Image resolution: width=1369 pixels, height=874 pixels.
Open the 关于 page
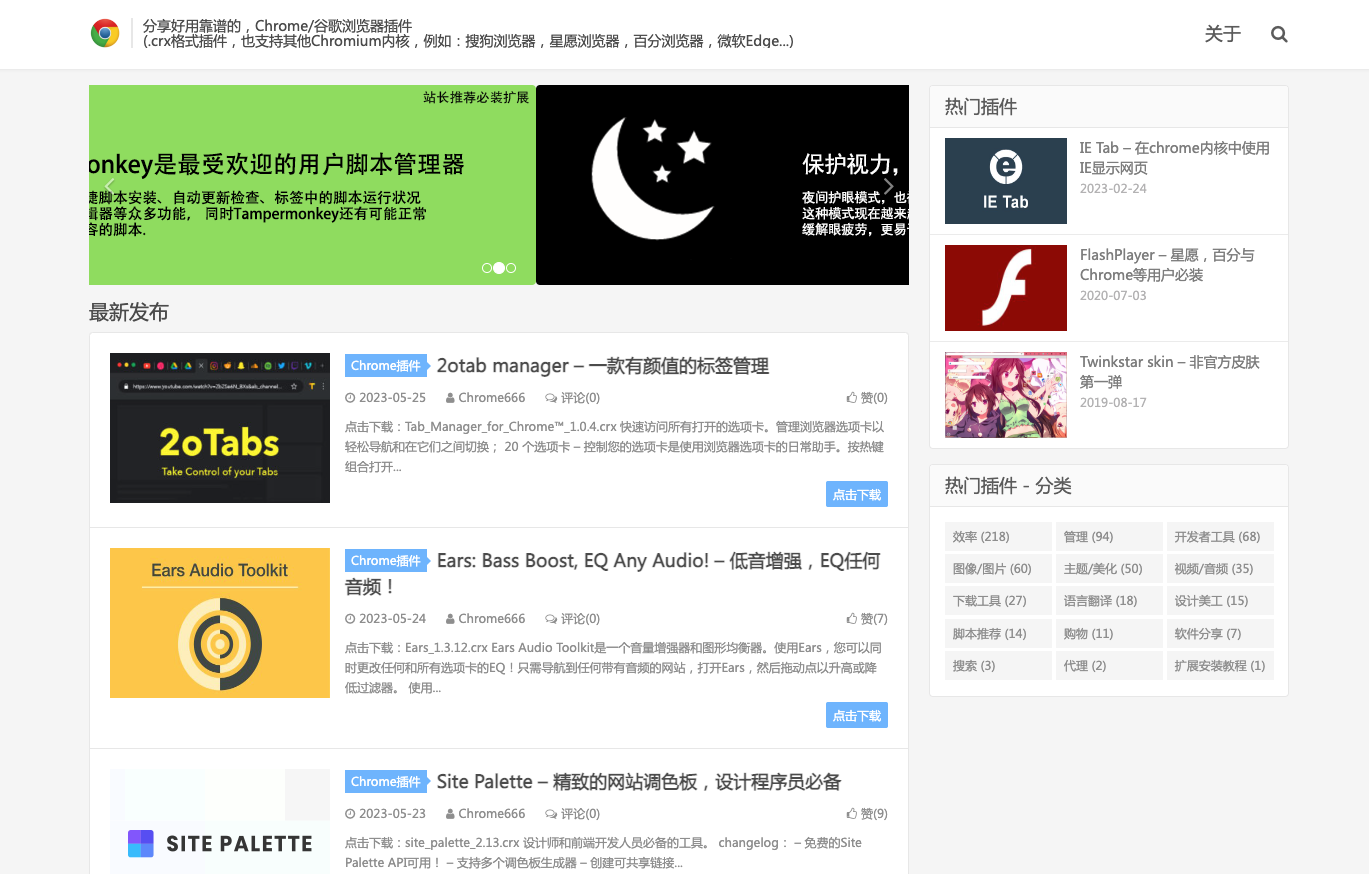[x=1222, y=34]
